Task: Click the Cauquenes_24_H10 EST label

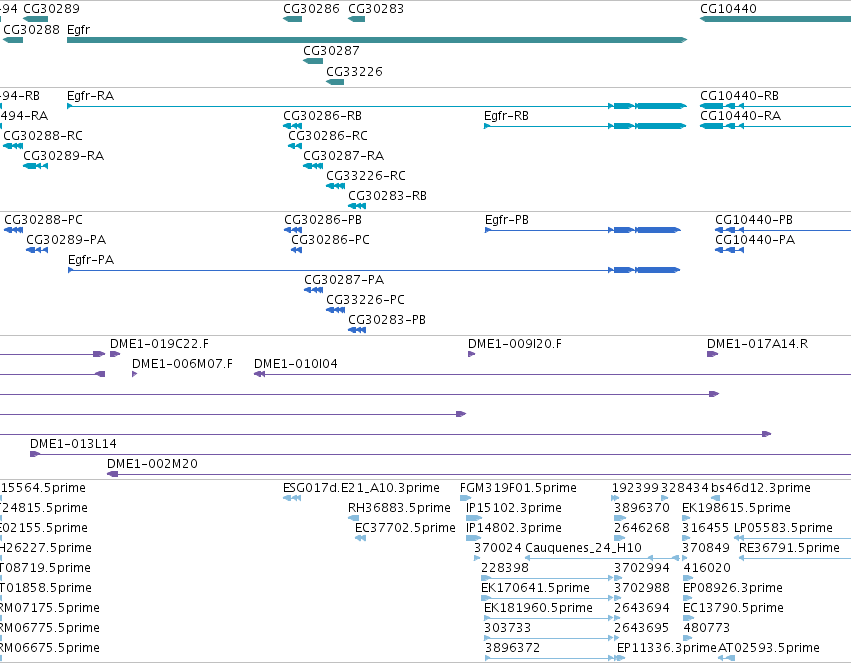Action: (x=583, y=548)
